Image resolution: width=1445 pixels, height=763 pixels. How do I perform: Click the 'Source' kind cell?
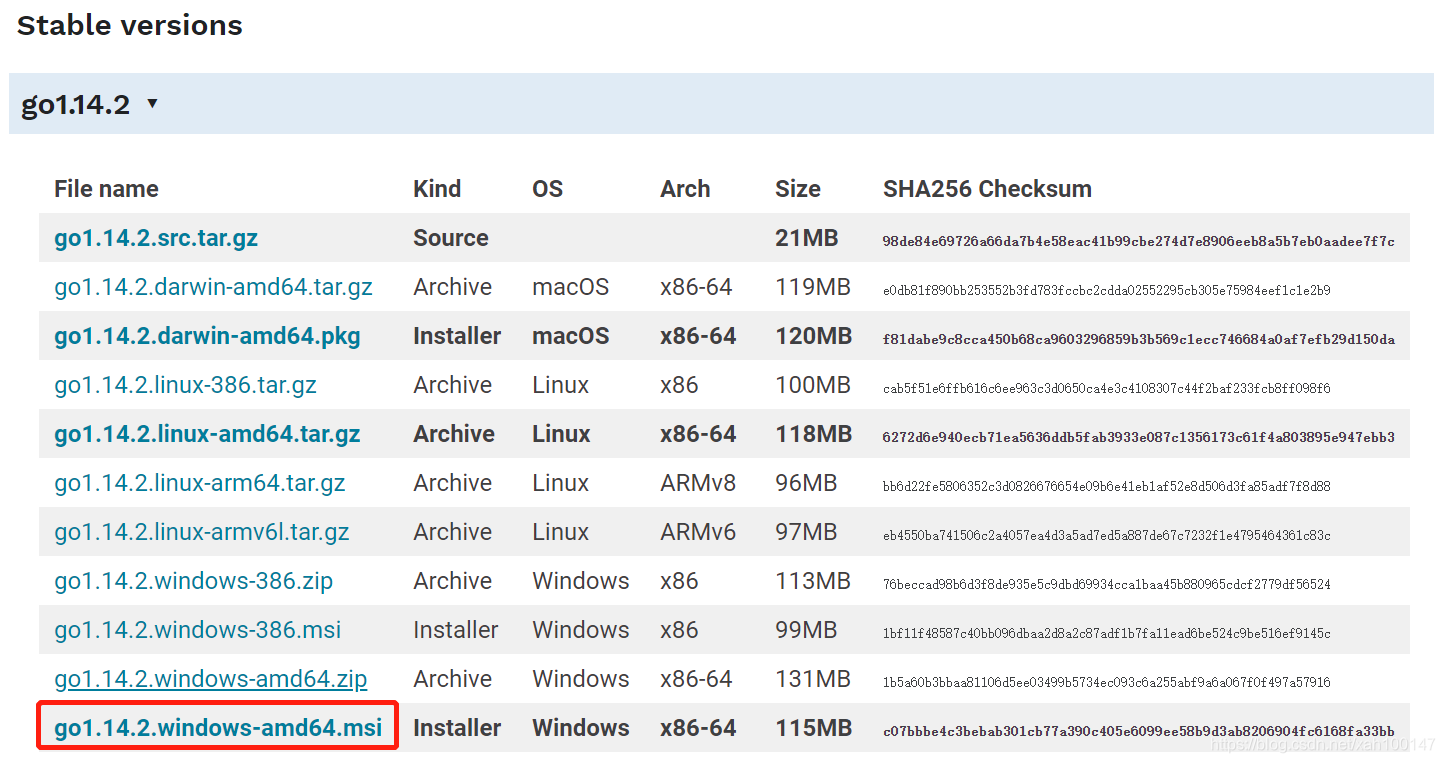(x=451, y=238)
